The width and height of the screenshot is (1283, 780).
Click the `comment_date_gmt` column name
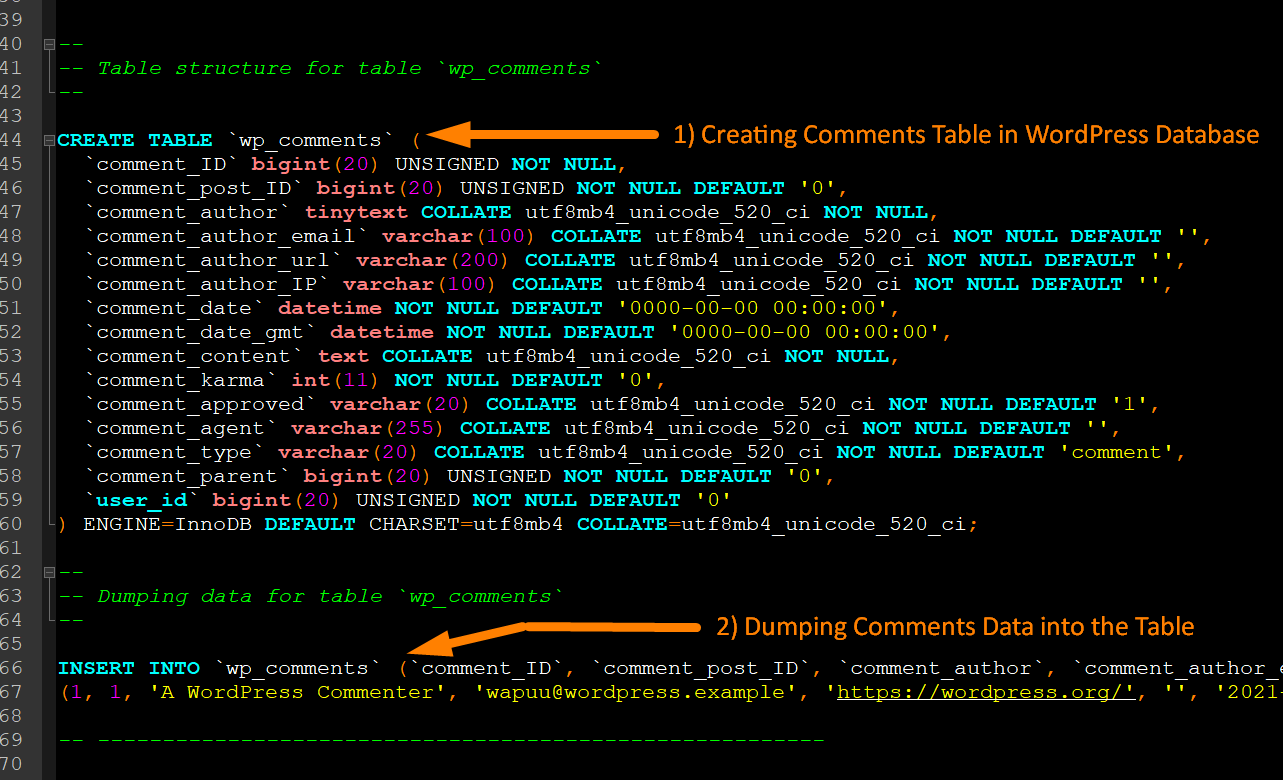[x=201, y=332]
